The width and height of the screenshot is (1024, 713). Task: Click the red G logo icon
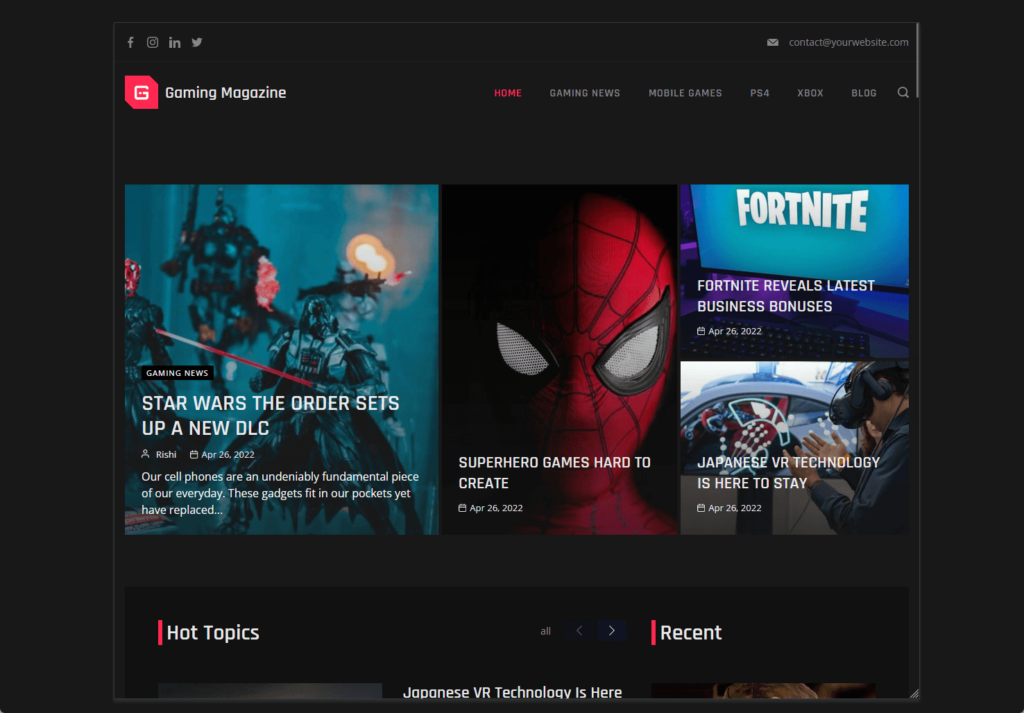pyautogui.click(x=141, y=92)
